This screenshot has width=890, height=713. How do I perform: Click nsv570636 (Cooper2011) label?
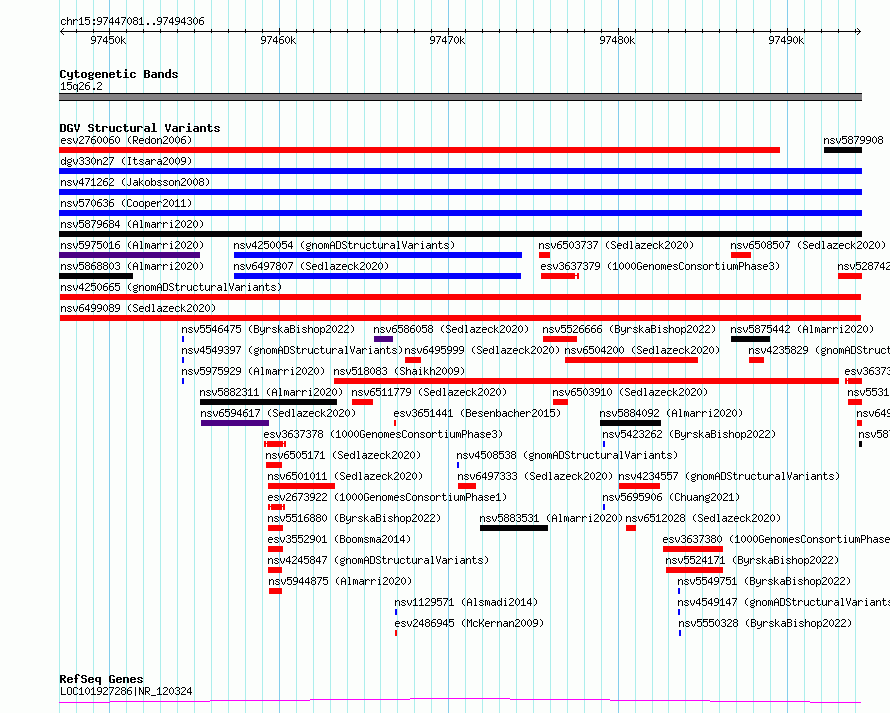click(126, 203)
